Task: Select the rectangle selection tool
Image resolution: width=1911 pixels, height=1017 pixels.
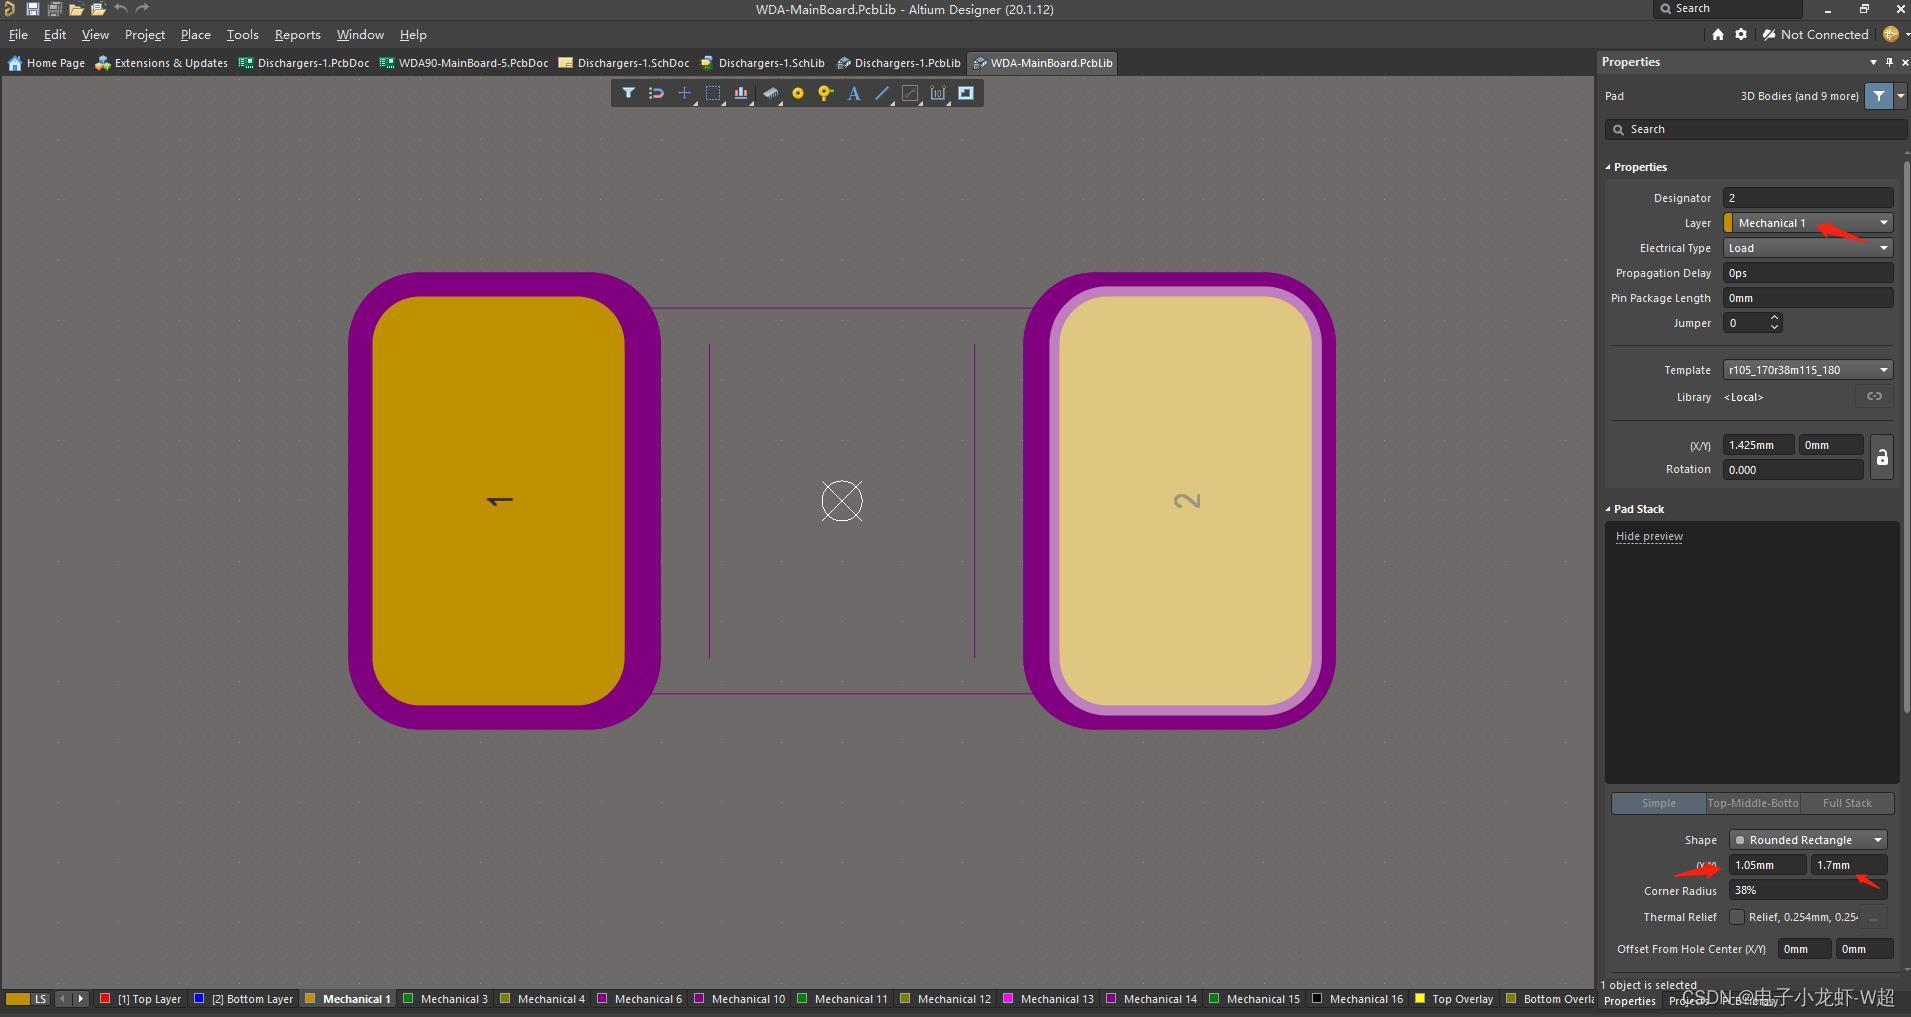Action: [x=712, y=93]
